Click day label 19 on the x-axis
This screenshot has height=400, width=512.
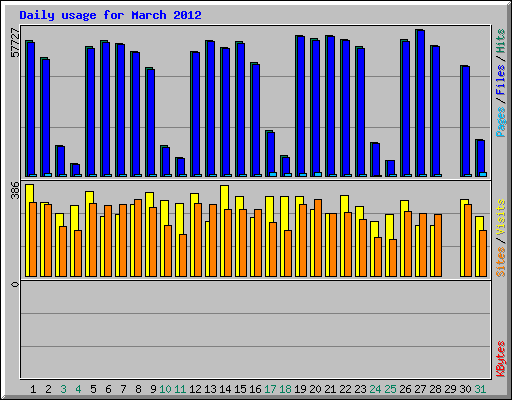click(x=300, y=389)
